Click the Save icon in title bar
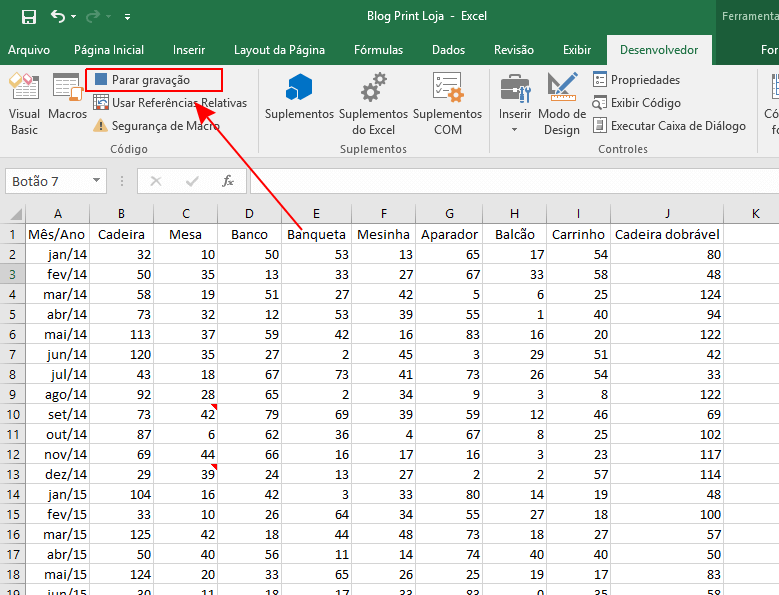 (29, 17)
